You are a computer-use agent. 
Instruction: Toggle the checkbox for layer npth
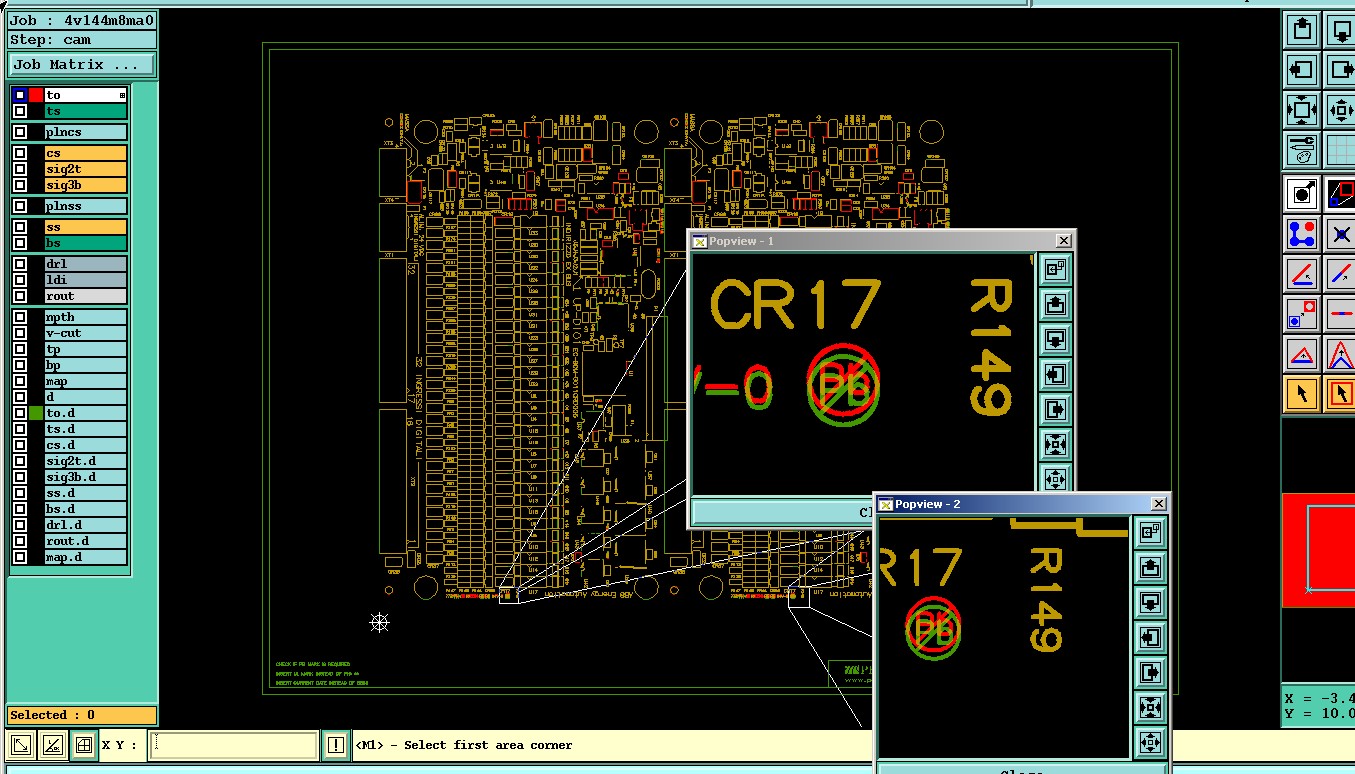[20, 317]
